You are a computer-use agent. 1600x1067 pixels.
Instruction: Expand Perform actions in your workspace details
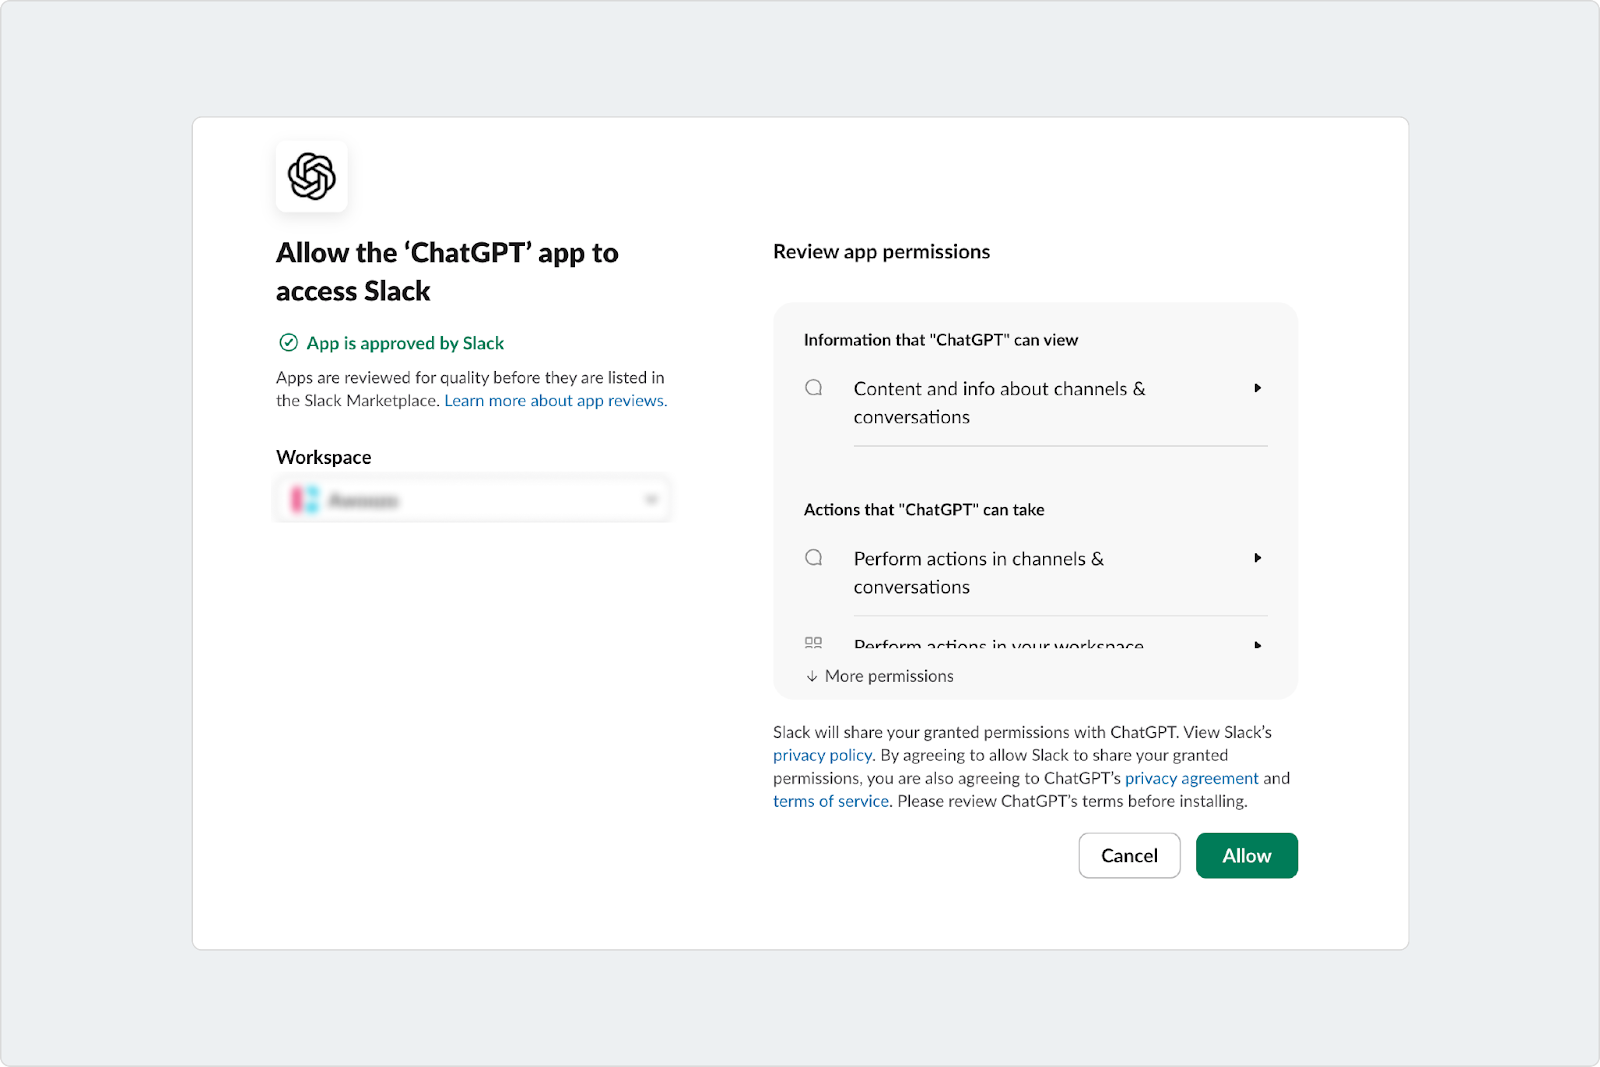(1257, 646)
